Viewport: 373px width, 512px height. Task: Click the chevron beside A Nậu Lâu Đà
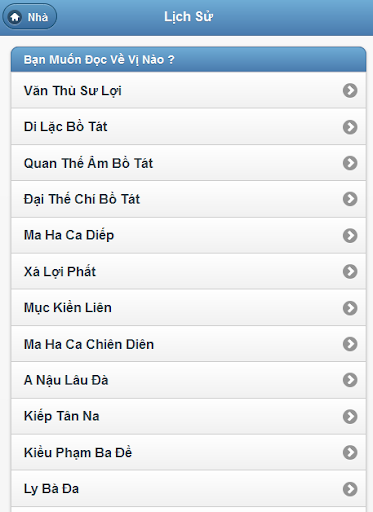point(350,380)
